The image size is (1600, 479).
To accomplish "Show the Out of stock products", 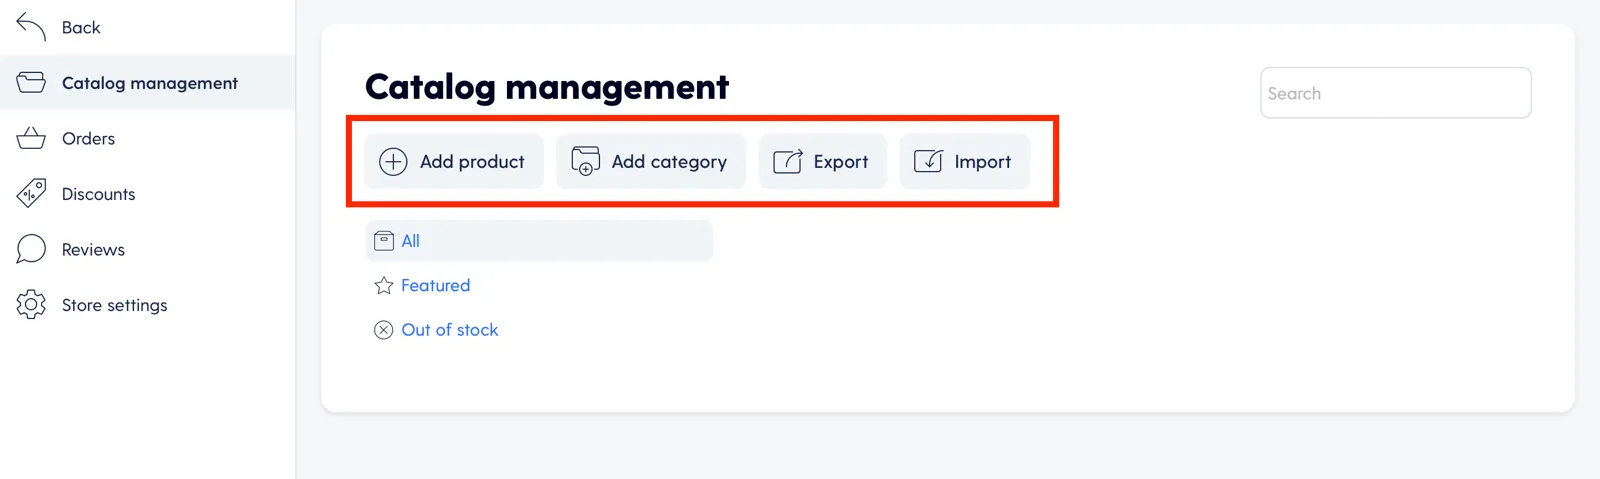I will (x=450, y=330).
